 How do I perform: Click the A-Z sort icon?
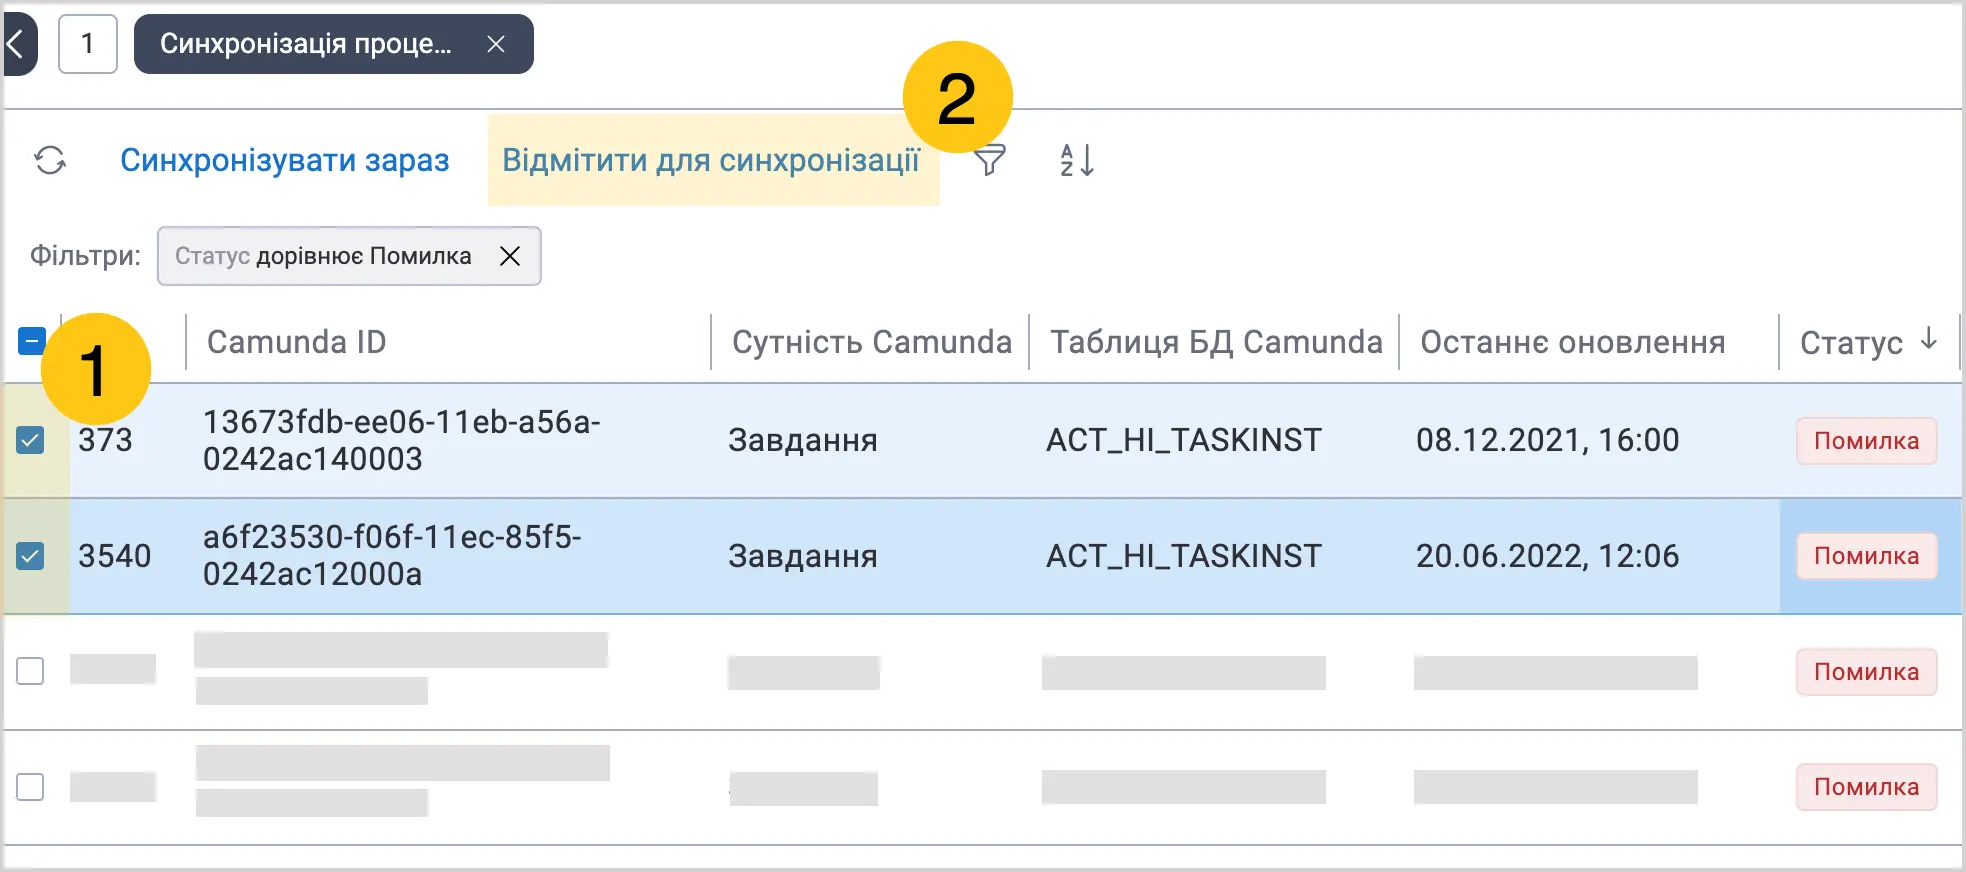[x=1077, y=160]
